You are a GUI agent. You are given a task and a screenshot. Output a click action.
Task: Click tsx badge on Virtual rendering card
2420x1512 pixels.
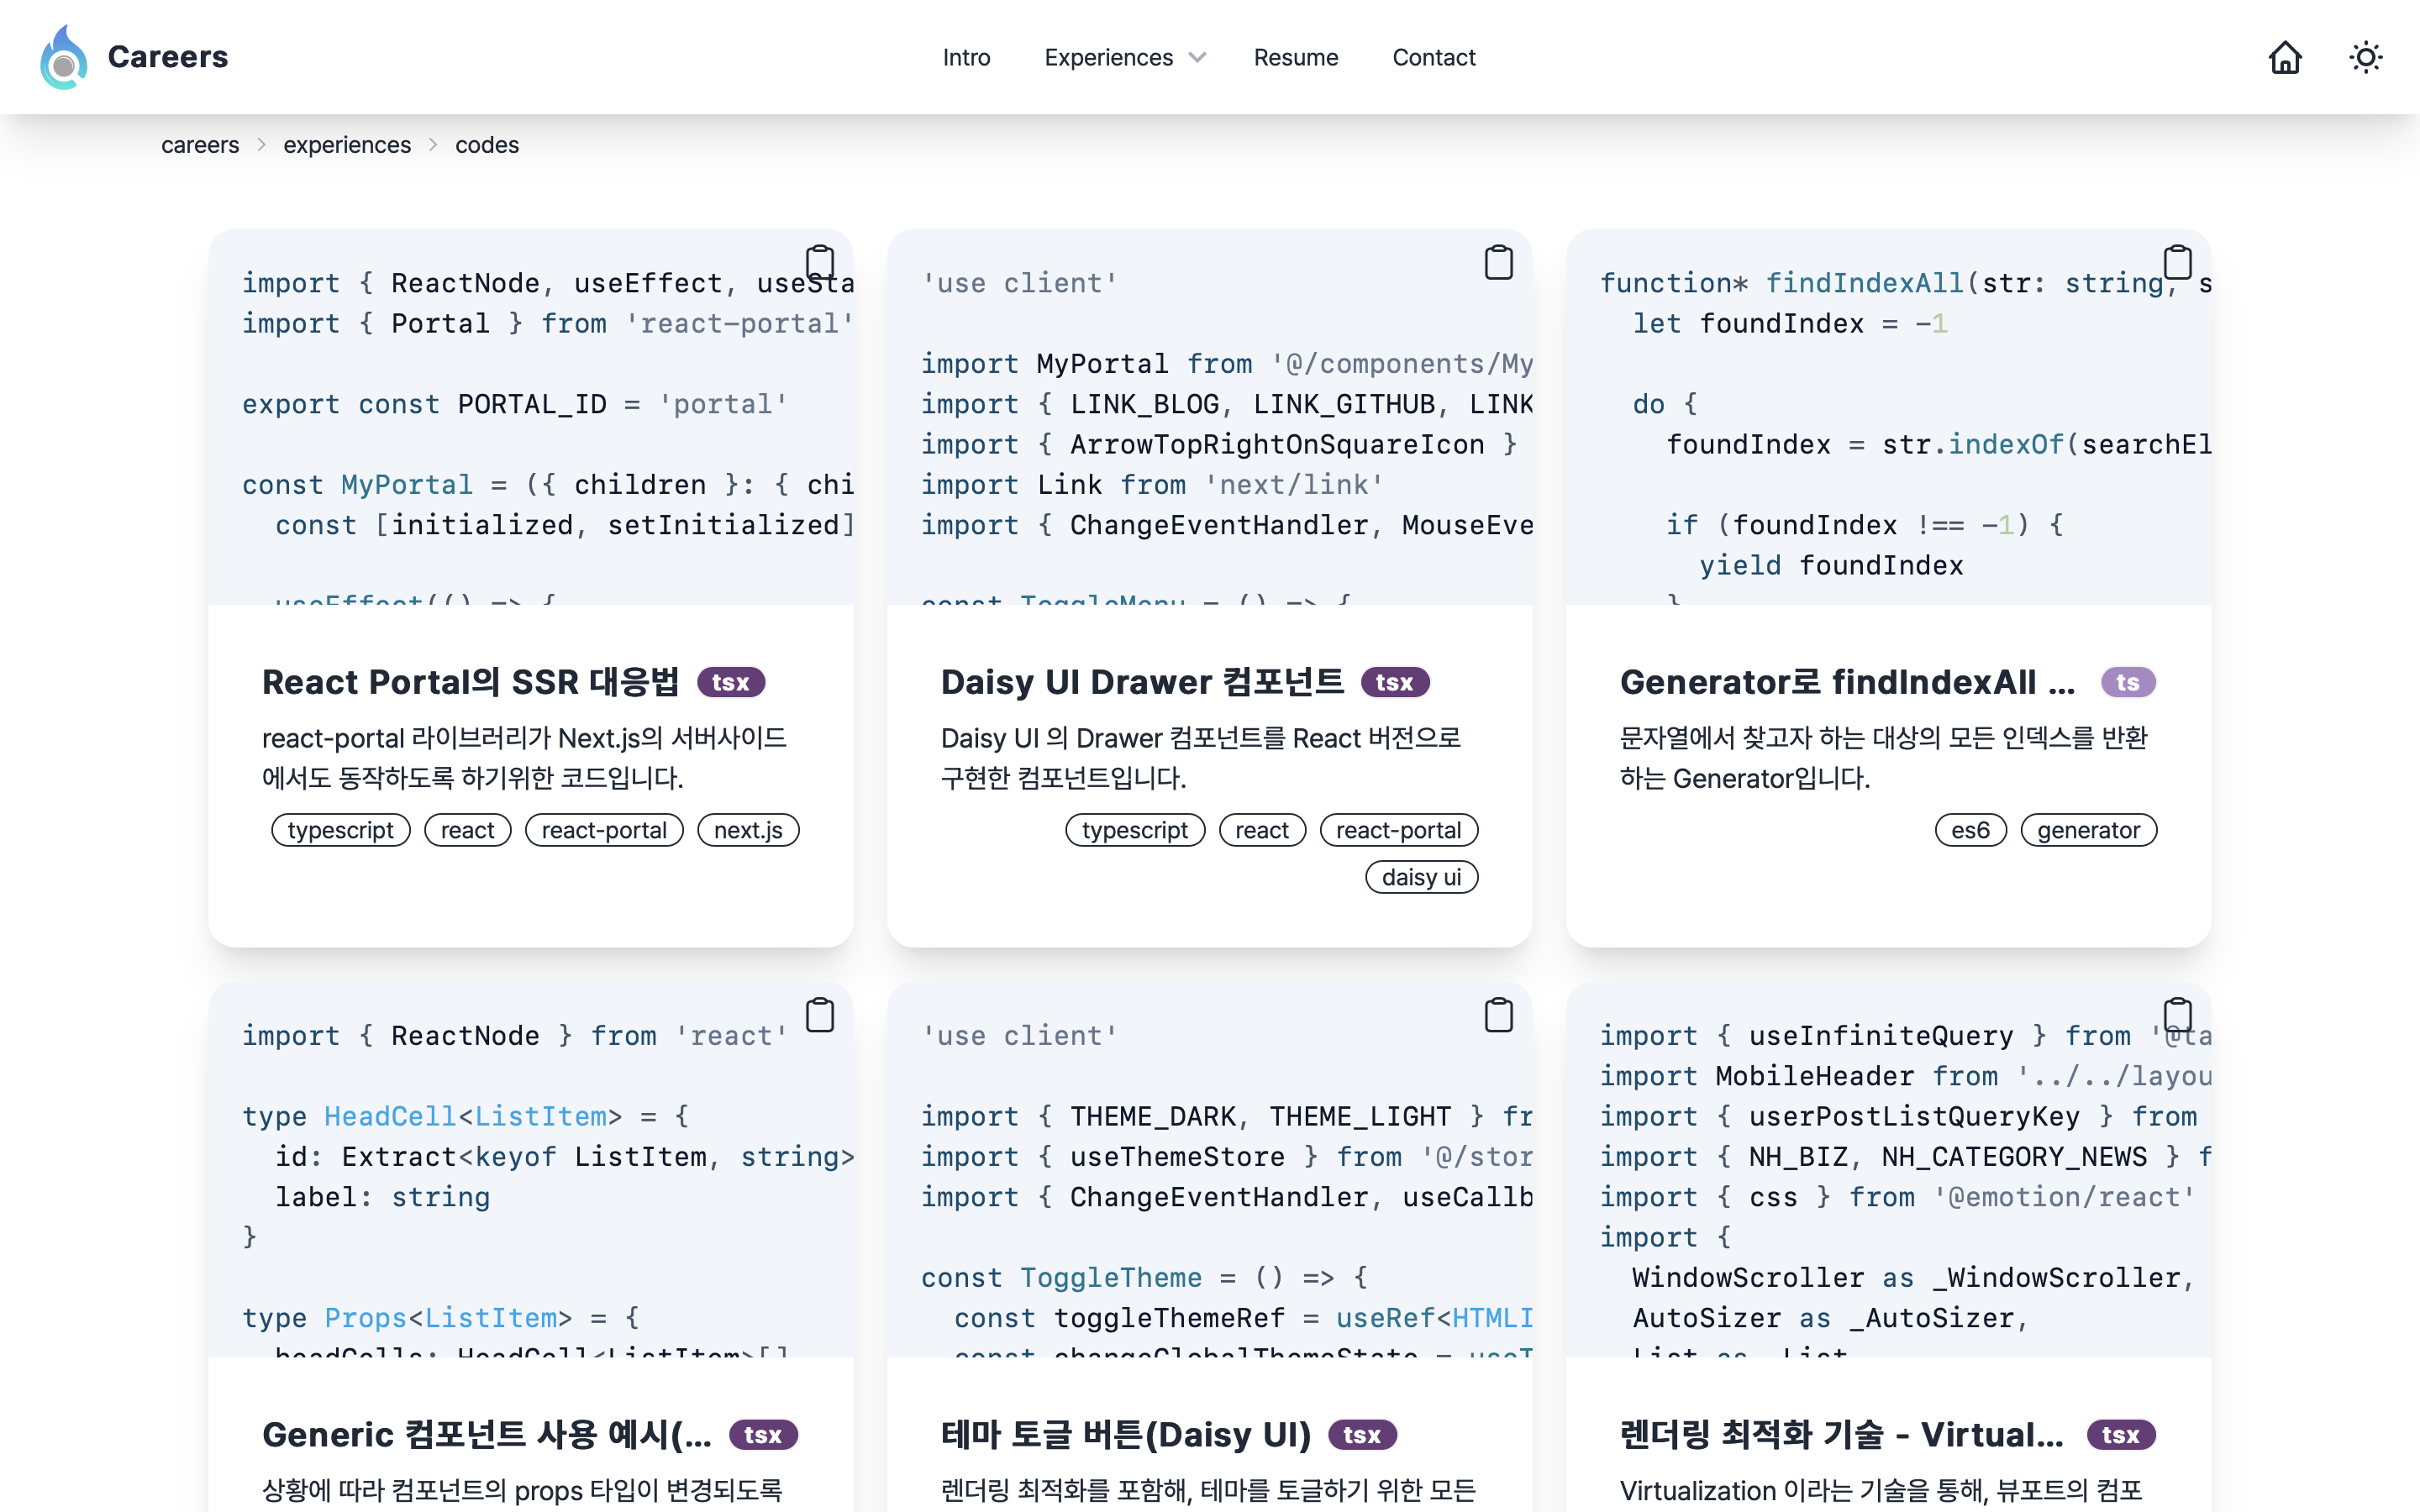coord(2121,1435)
